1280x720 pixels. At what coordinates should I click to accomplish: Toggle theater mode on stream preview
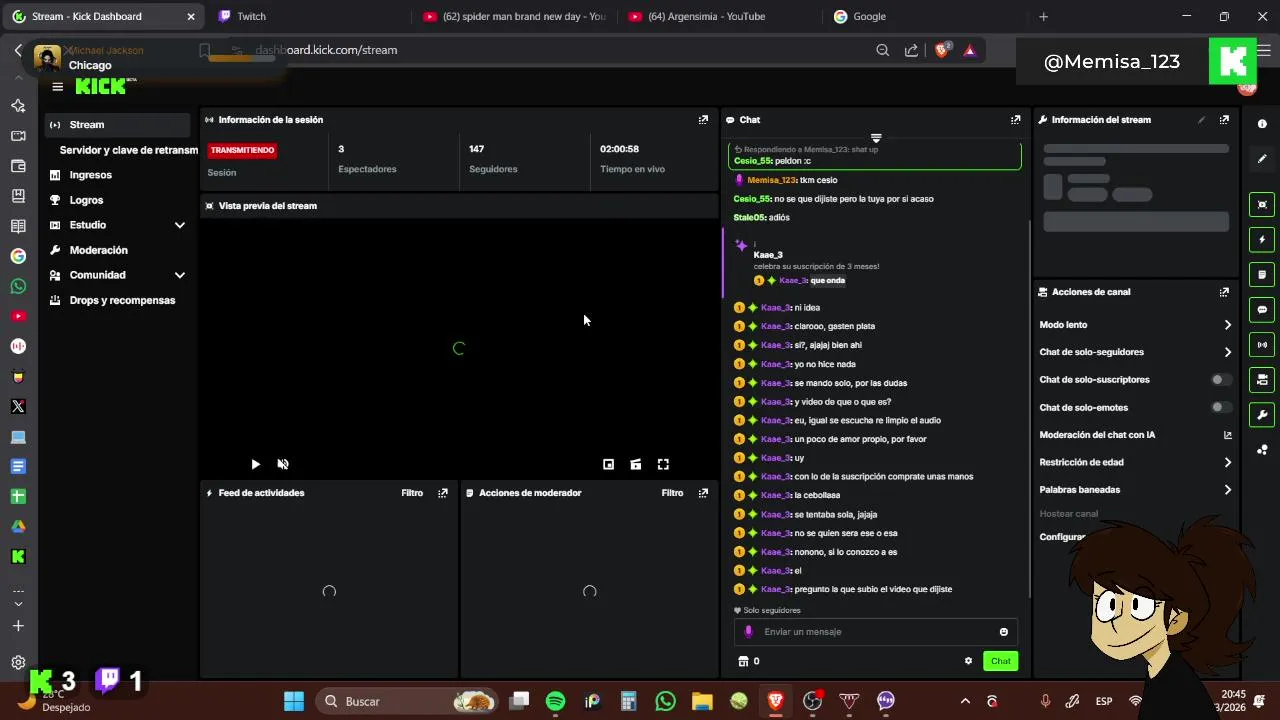click(636, 464)
